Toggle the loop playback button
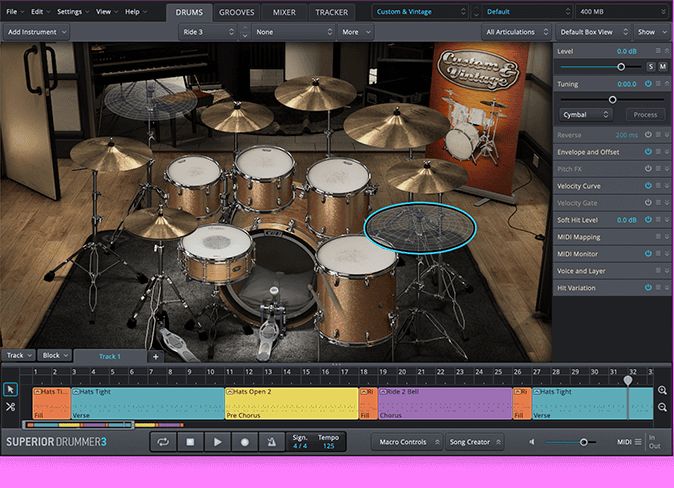 (x=163, y=442)
